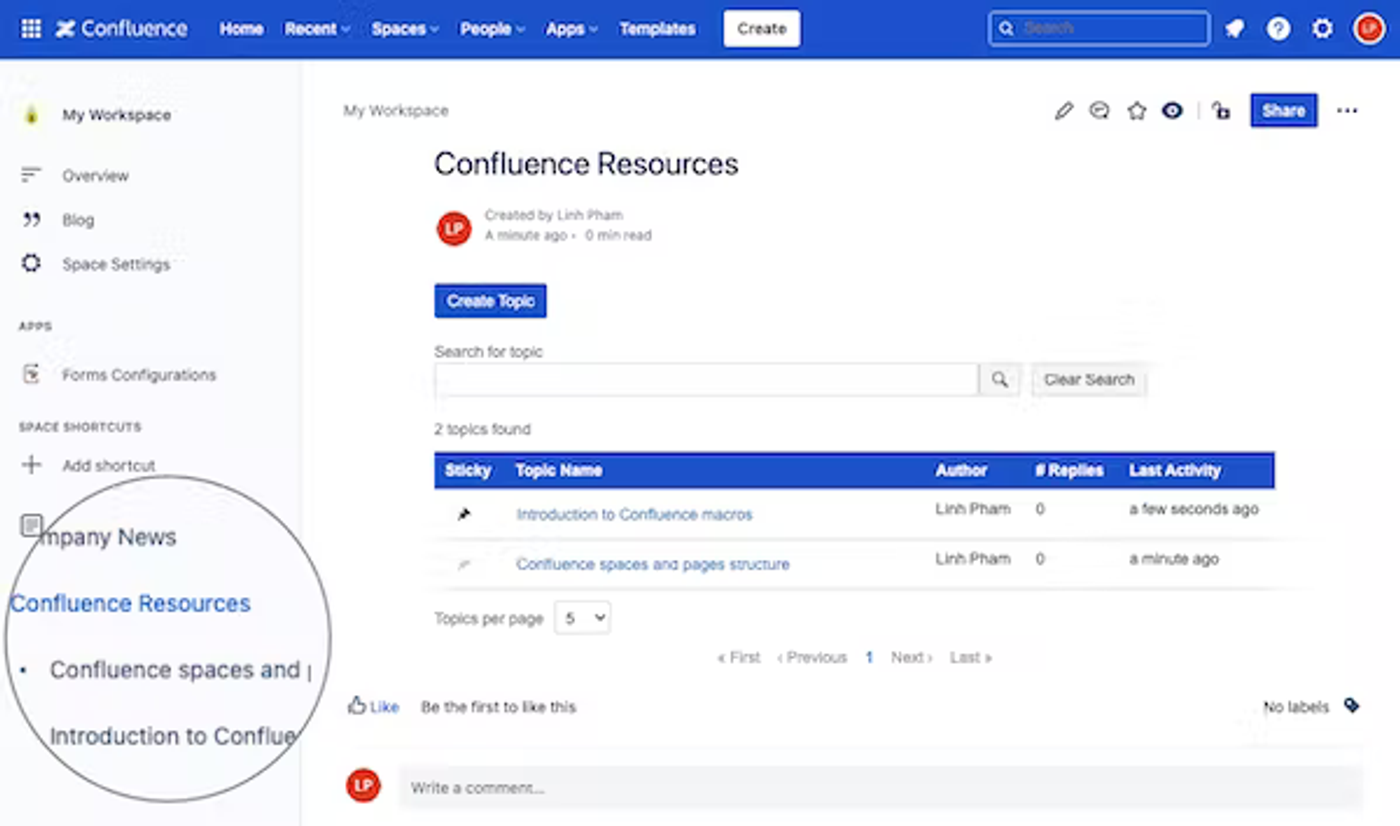Click the Space Settings gear icon
1400x826 pixels.
[x=31, y=264]
